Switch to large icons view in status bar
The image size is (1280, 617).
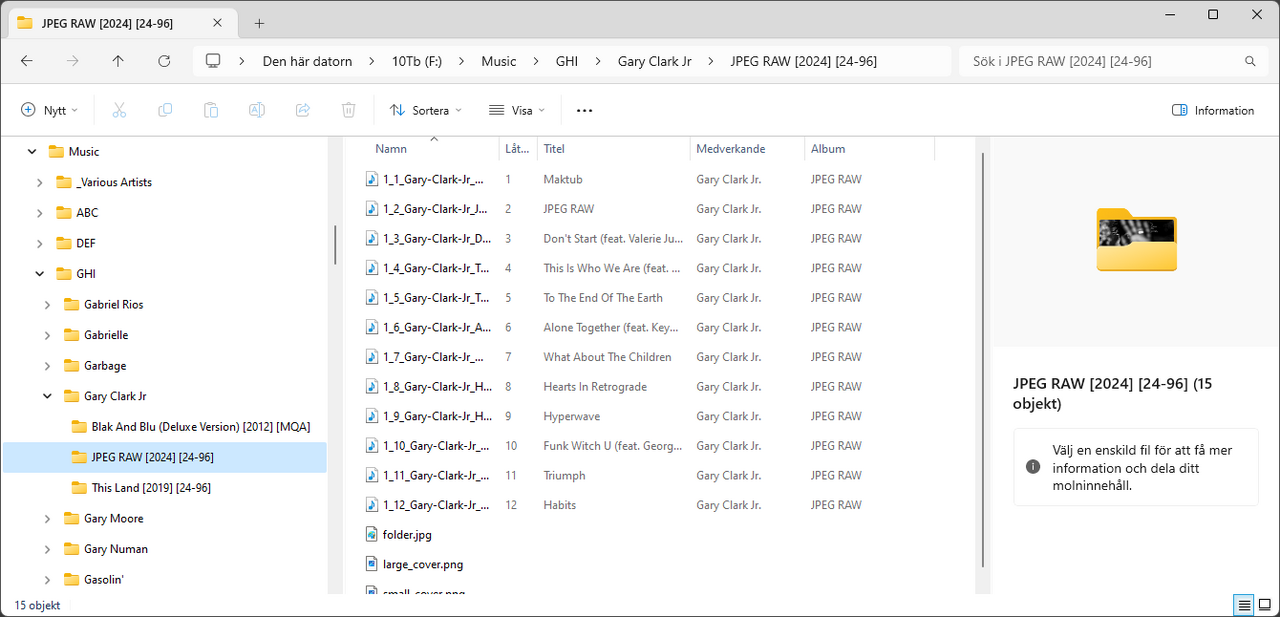tap(1265, 605)
